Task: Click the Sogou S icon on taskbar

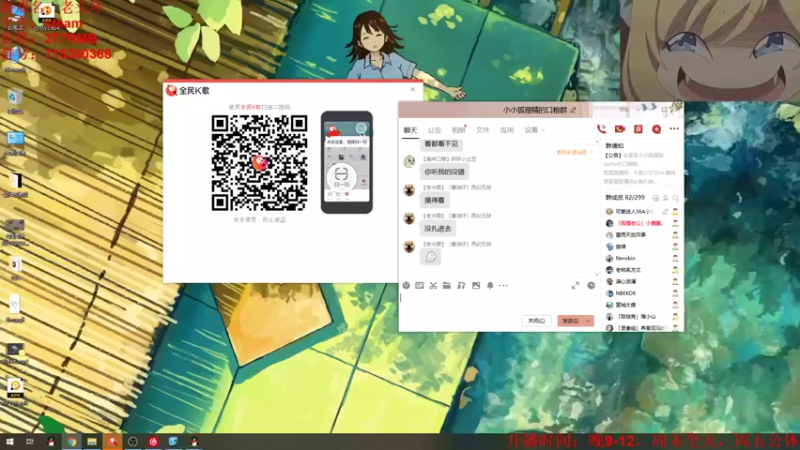Action: [173, 441]
